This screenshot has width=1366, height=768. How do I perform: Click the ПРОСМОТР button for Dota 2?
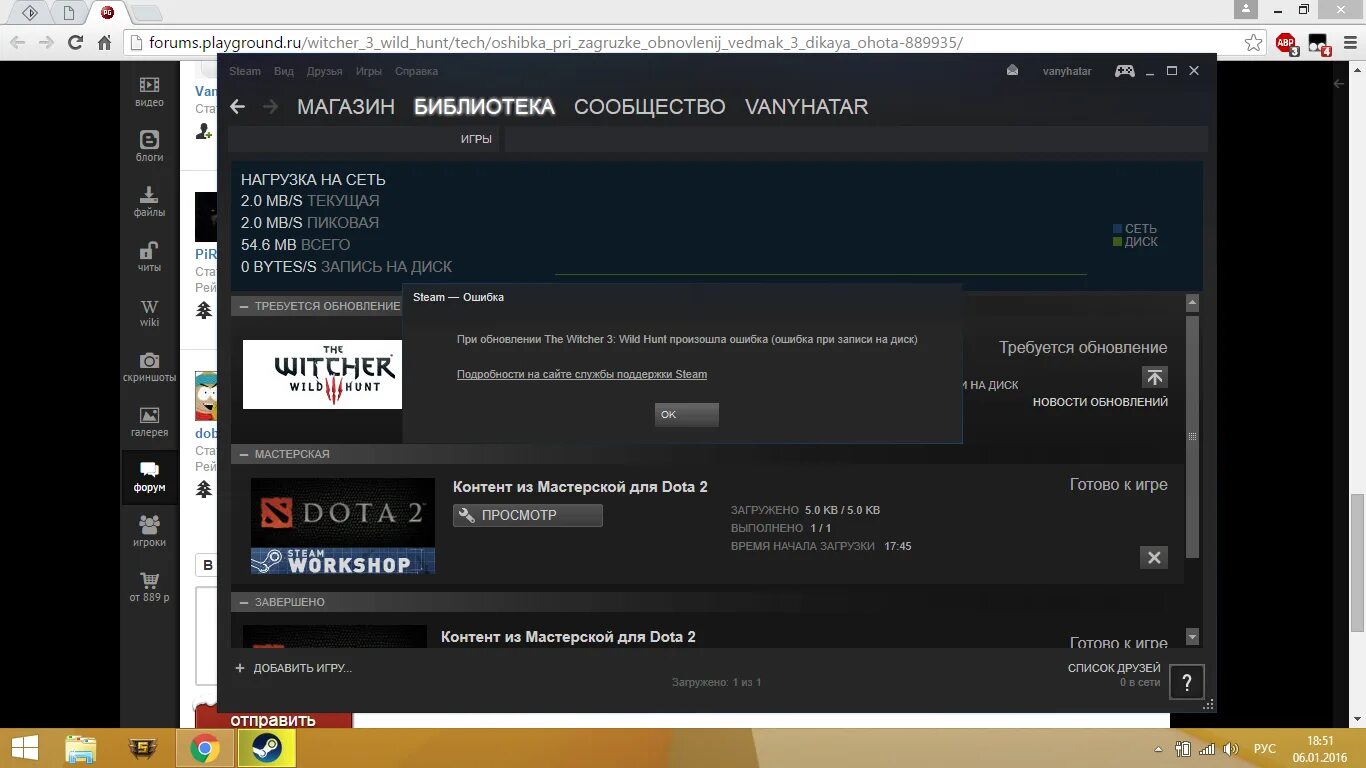point(528,515)
